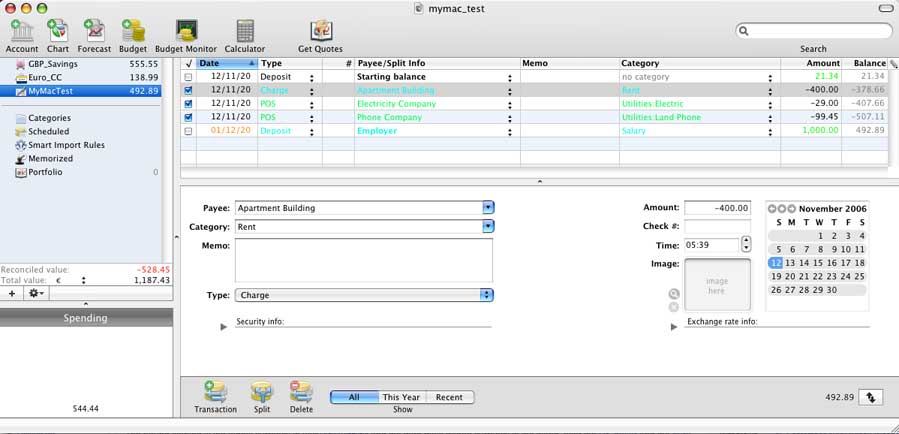This screenshot has width=899, height=434.
Task: Click the Budget coins icon
Action: click(133, 31)
